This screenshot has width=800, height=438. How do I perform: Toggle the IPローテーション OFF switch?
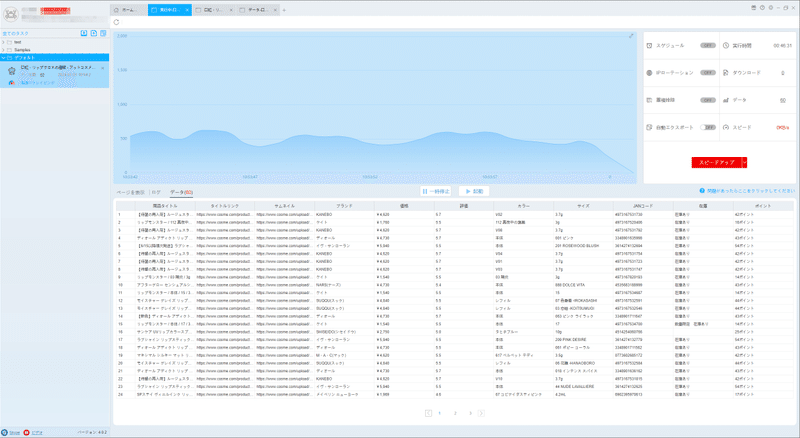pos(708,73)
